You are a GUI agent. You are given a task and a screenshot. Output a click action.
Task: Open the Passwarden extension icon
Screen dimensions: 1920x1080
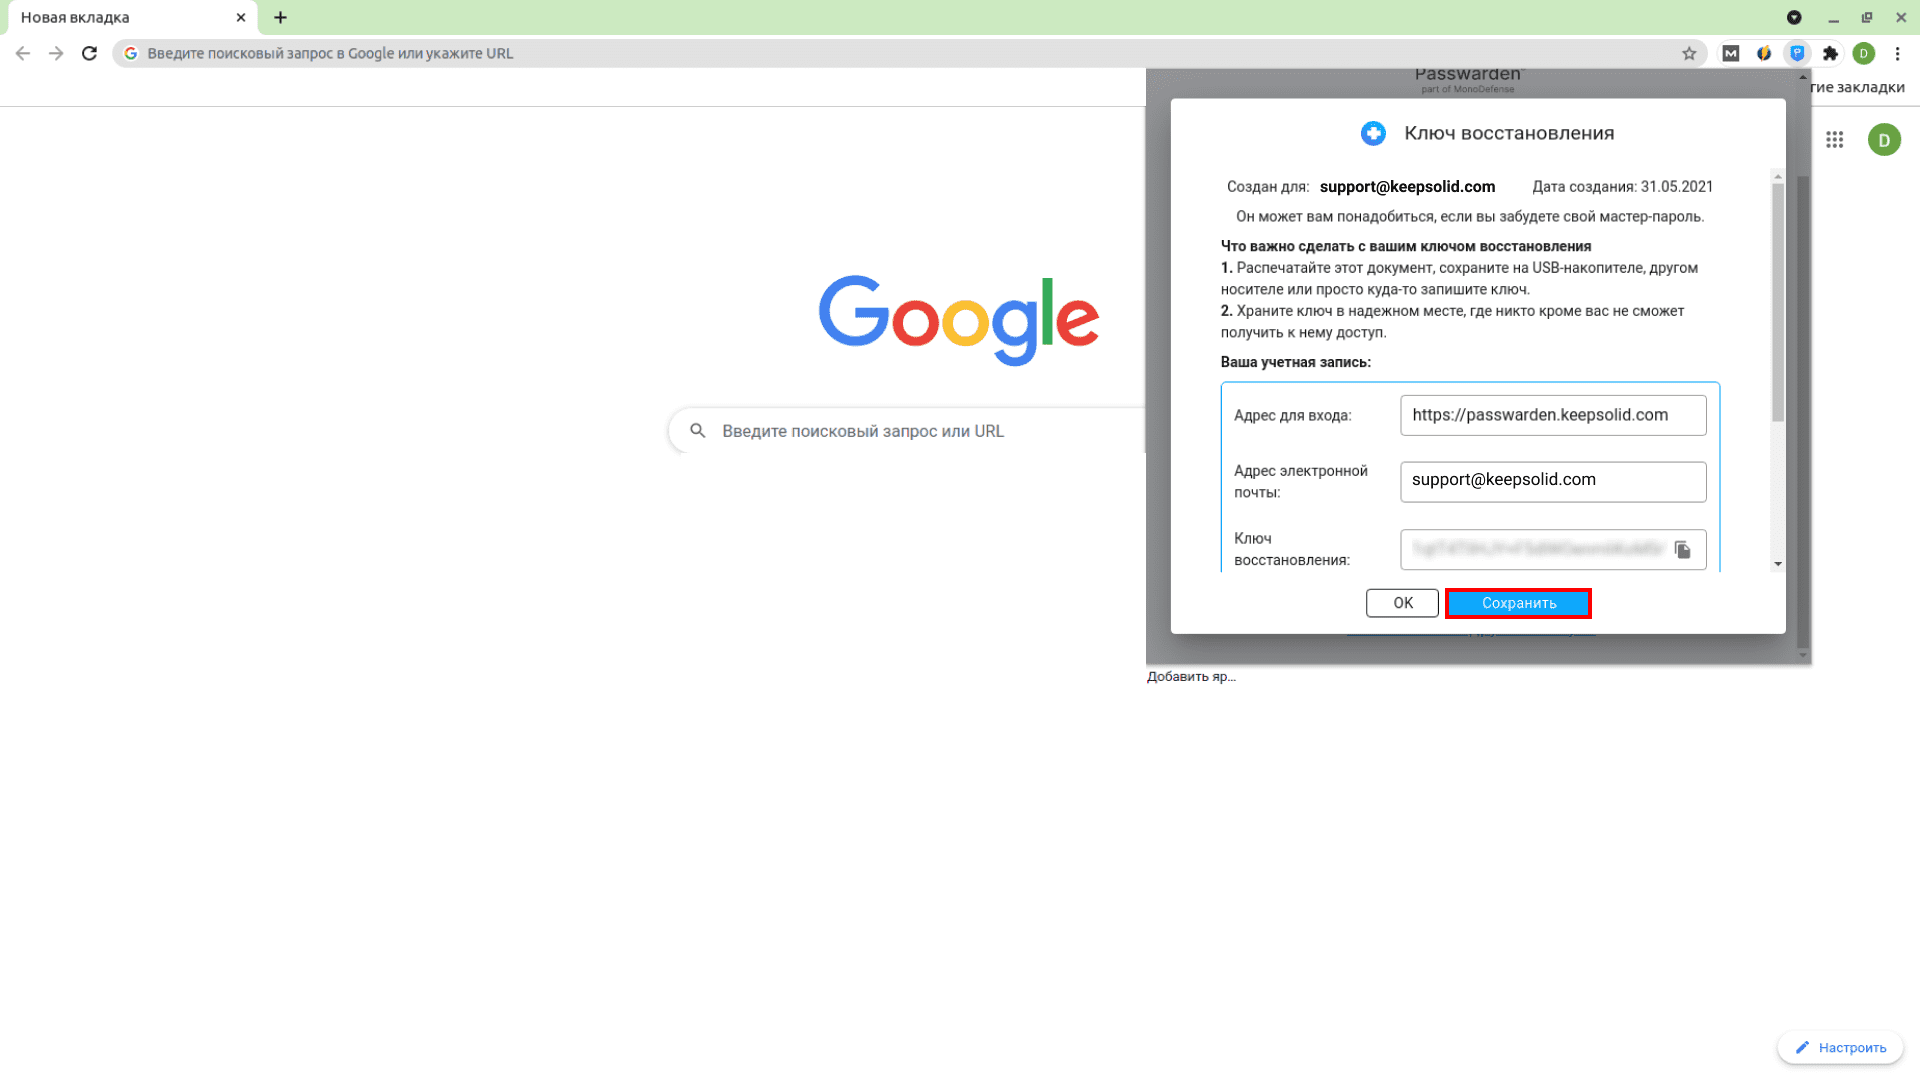[x=1797, y=53]
